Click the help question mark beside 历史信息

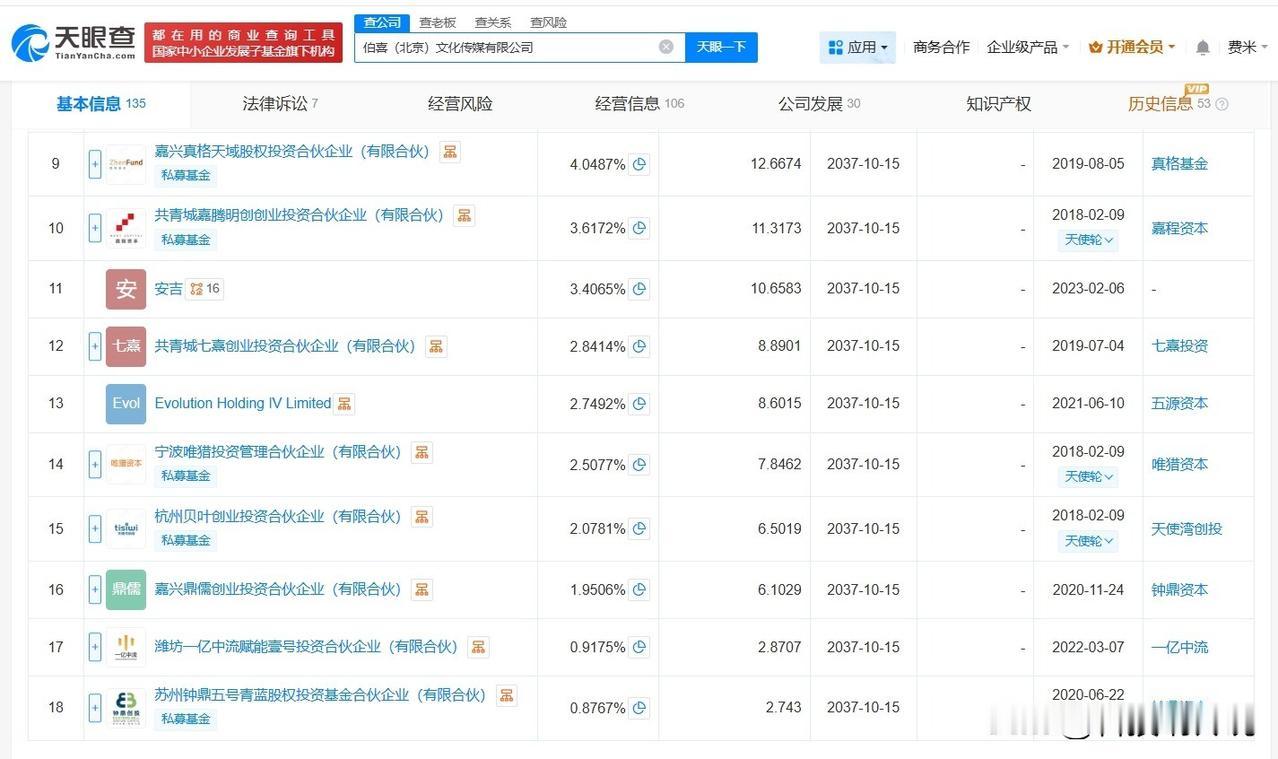tap(1221, 104)
